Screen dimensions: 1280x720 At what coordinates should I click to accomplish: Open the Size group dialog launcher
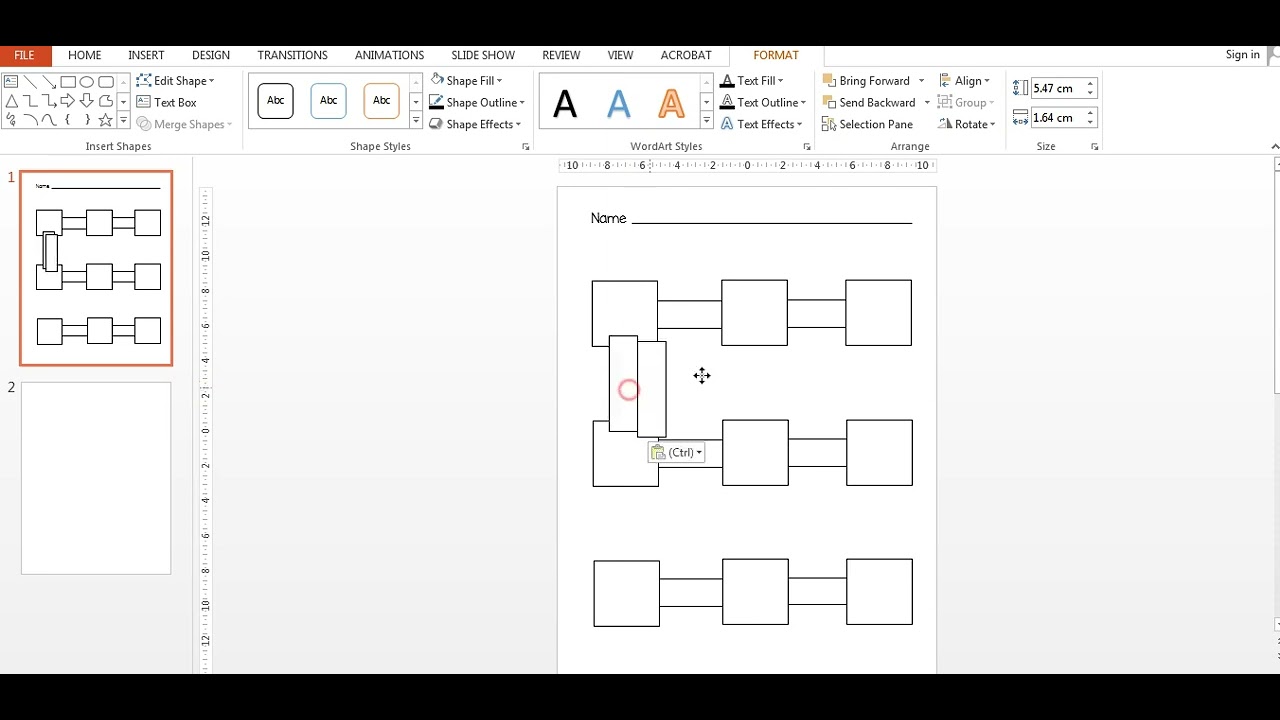coord(1094,147)
